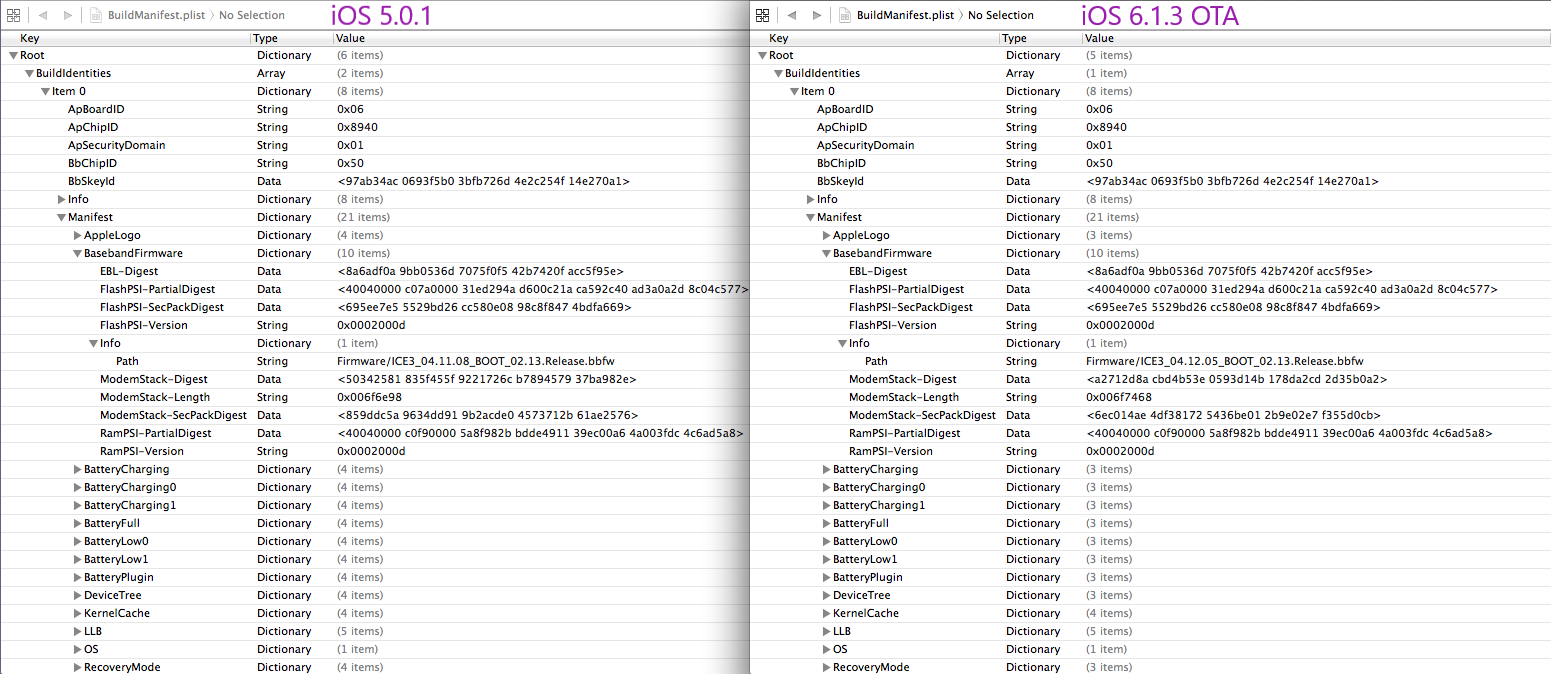The height and width of the screenshot is (674, 1551).
Task: Expand LLB dictionary in the left pane
Action: [77, 631]
